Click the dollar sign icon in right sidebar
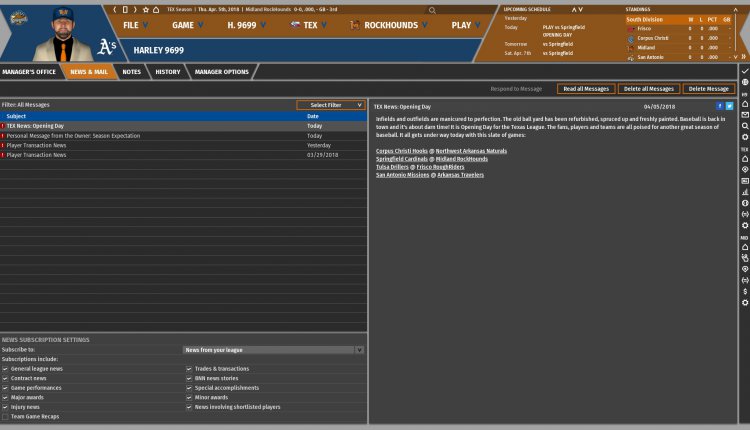 pos(744,291)
